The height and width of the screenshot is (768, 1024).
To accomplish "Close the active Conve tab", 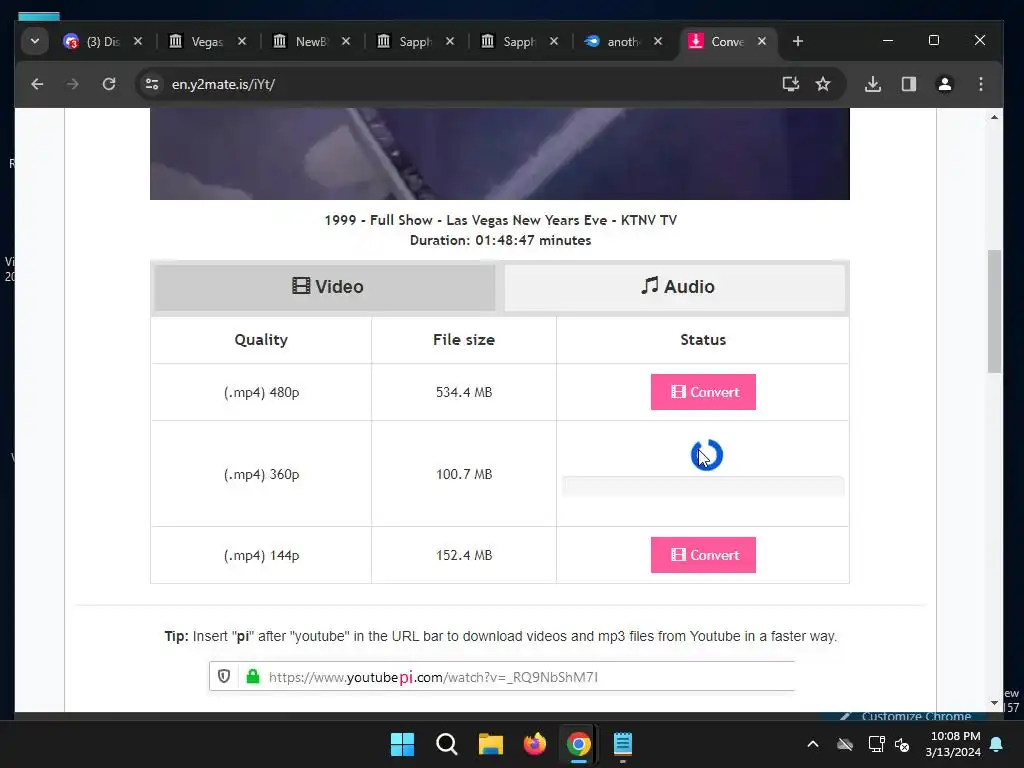I will [x=761, y=41].
